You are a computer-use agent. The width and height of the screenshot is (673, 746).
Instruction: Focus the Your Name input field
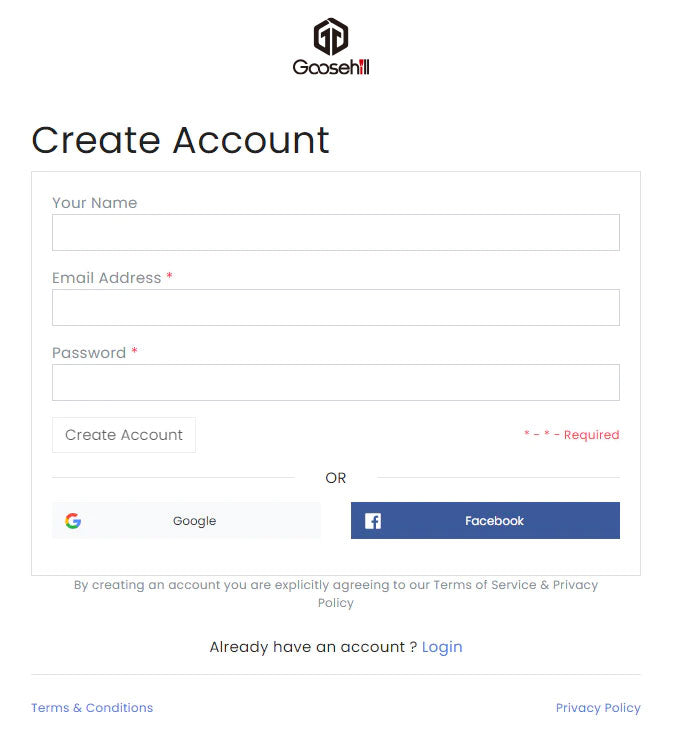pos(336,232)
